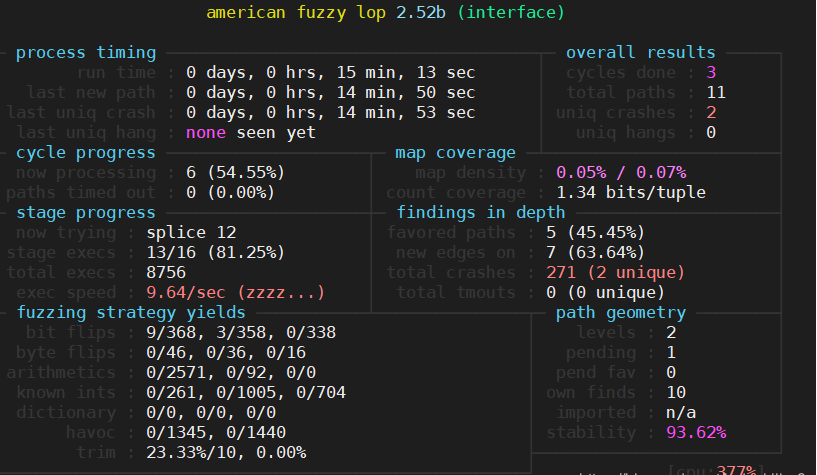Click the paths timed out value '0 (0.00%)'

pyautogui.click(x=230, y=193)
